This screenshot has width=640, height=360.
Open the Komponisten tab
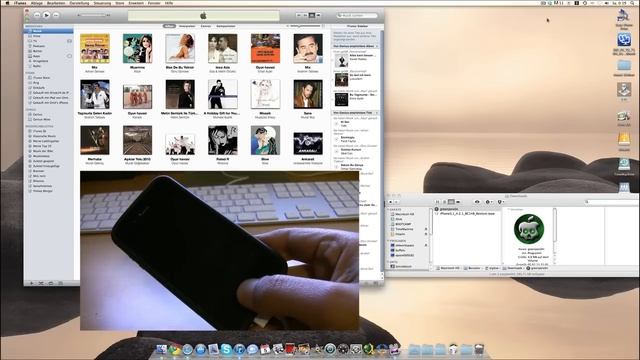tap(226, 26)
